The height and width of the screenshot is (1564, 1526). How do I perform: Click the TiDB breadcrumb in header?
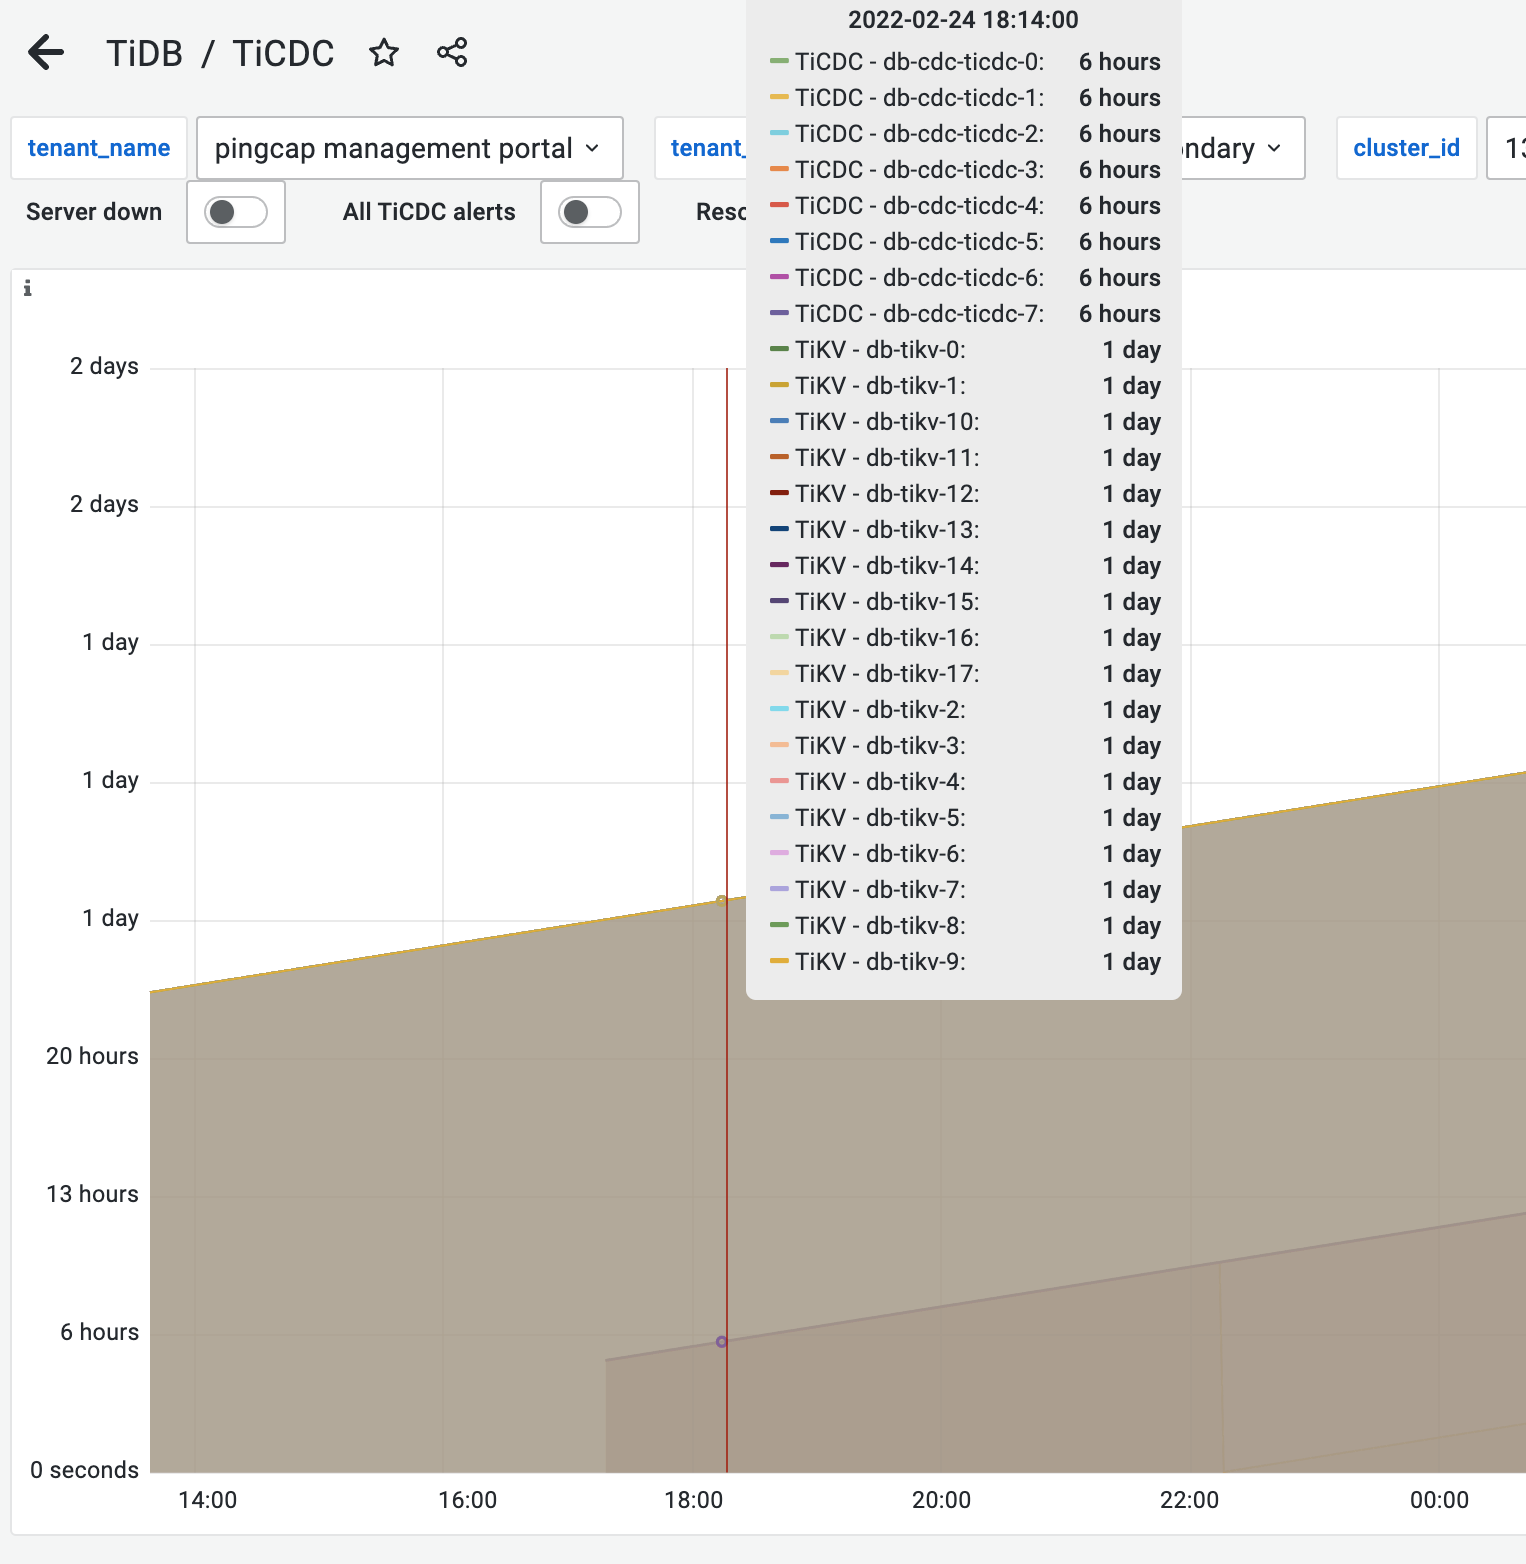click(x=145, y=52)
